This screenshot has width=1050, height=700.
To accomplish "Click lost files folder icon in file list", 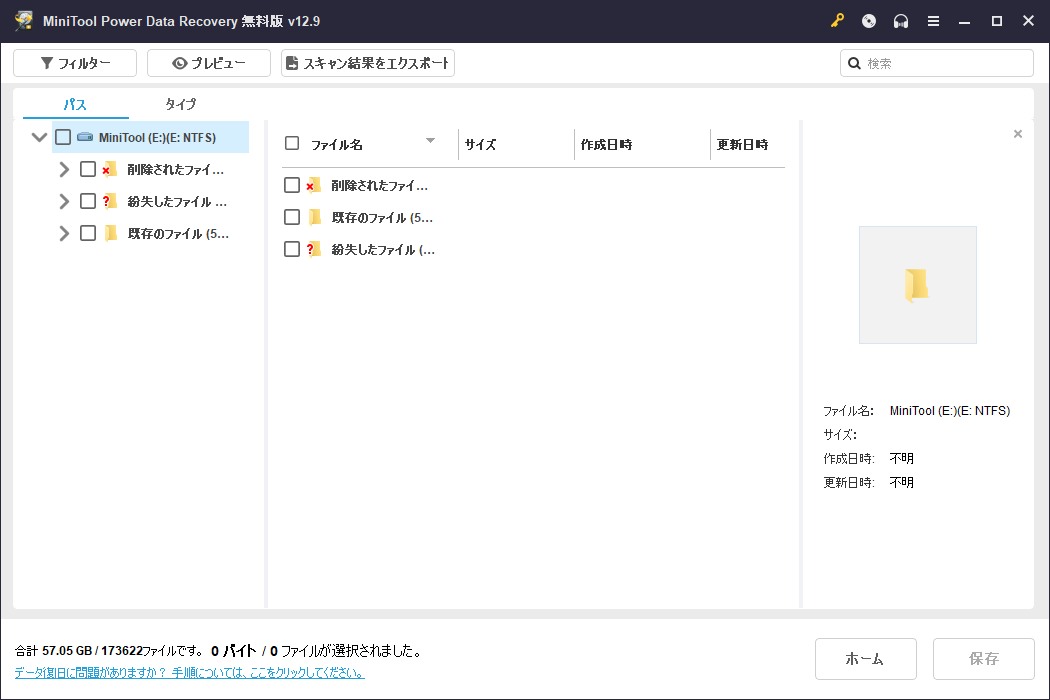I will coord(313,249).
